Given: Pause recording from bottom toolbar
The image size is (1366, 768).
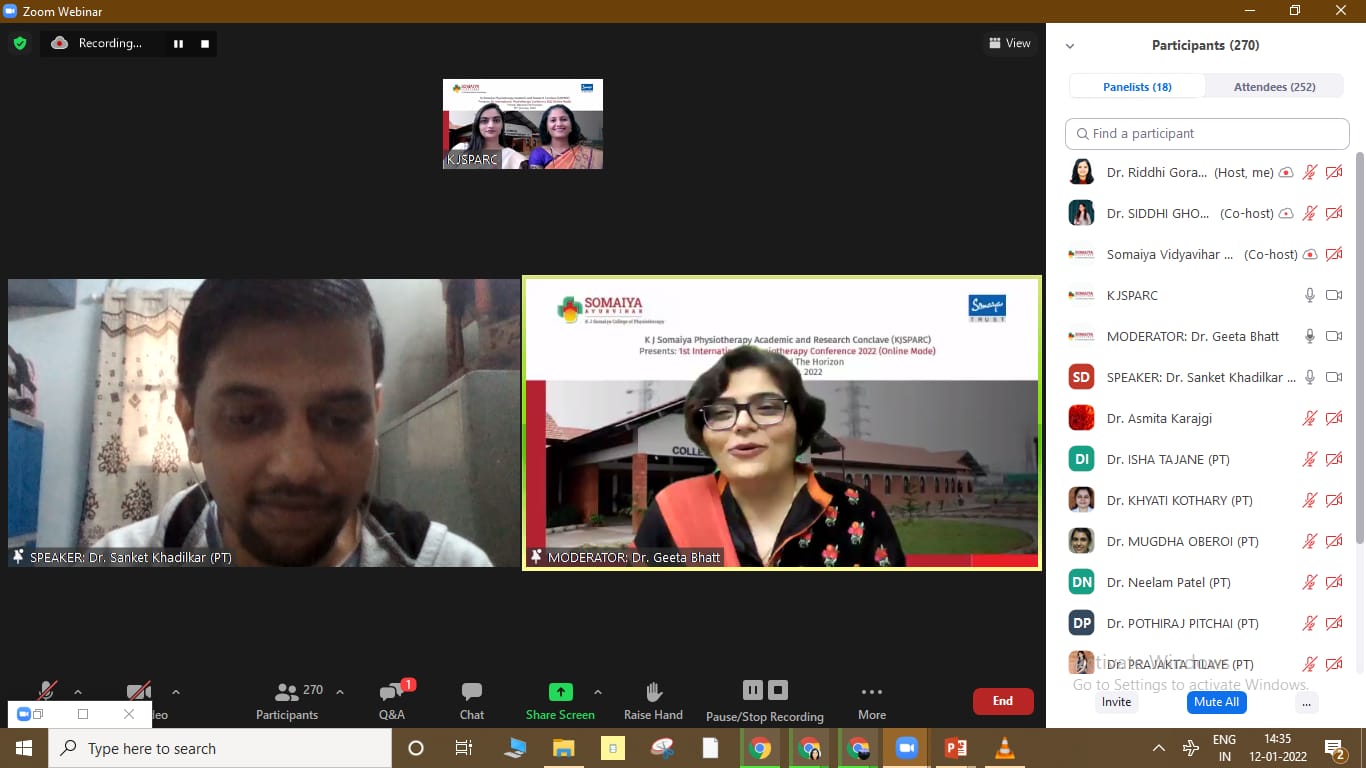Looking at the screenshot, I should point(753,690).
